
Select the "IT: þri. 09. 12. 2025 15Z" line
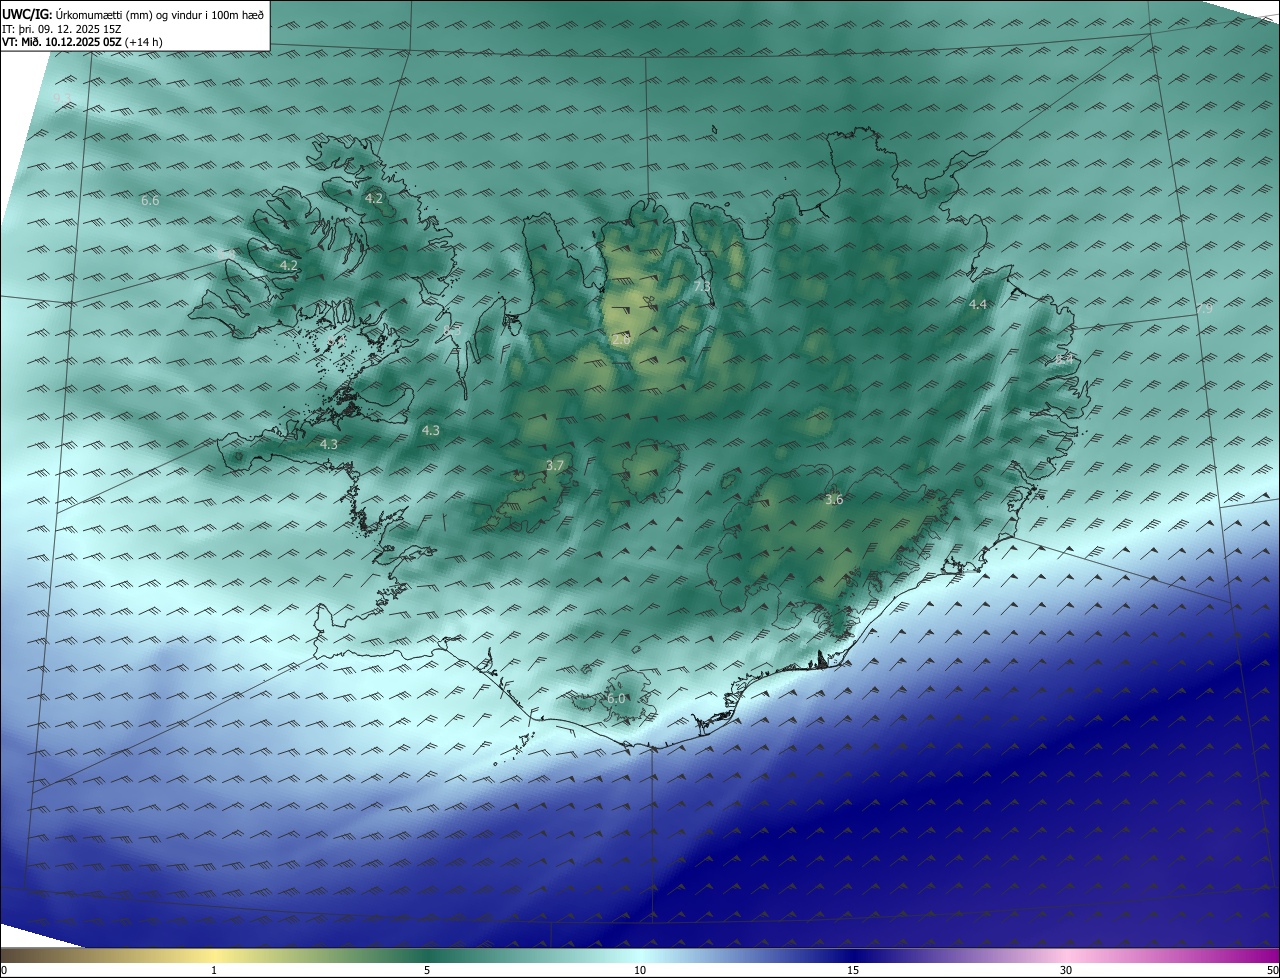pyautogui.click(x=62, y=28)
